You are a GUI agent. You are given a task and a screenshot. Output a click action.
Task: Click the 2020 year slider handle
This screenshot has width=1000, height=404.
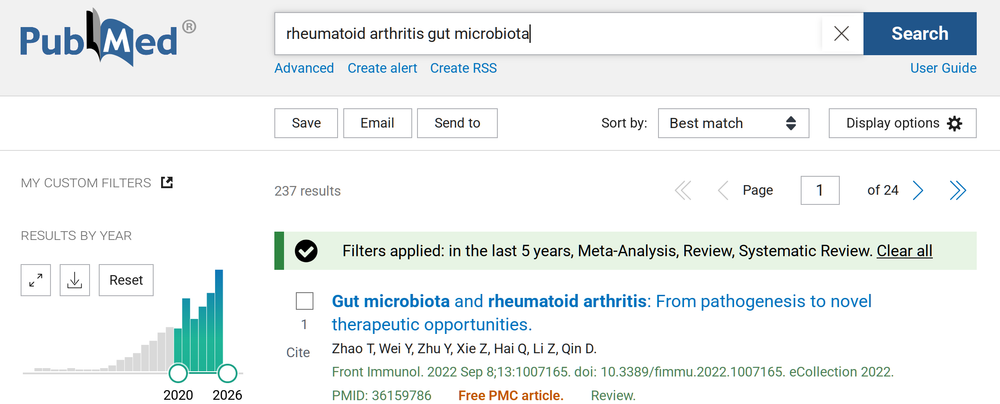point(178,374)
